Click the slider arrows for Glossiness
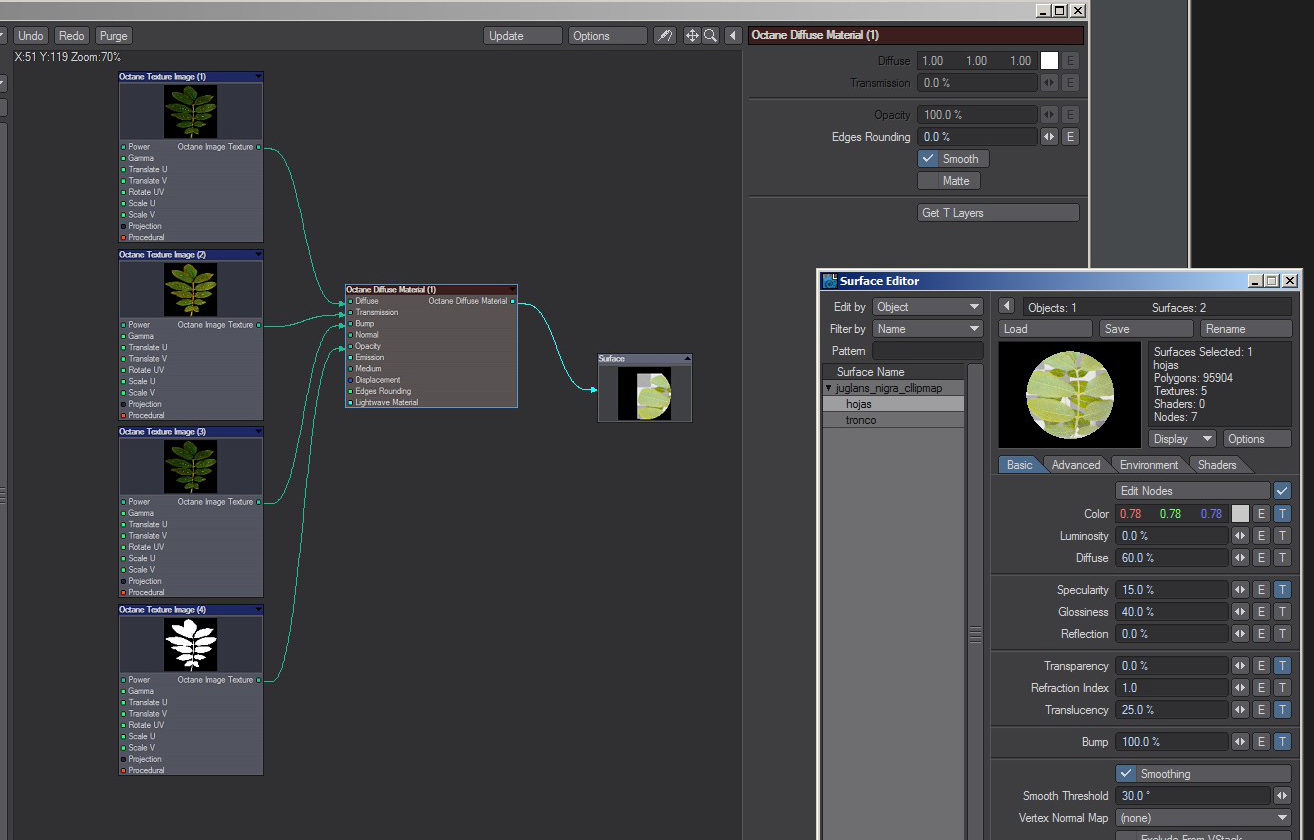Viewport: 1314px width, 840px height. (1240, 612)
